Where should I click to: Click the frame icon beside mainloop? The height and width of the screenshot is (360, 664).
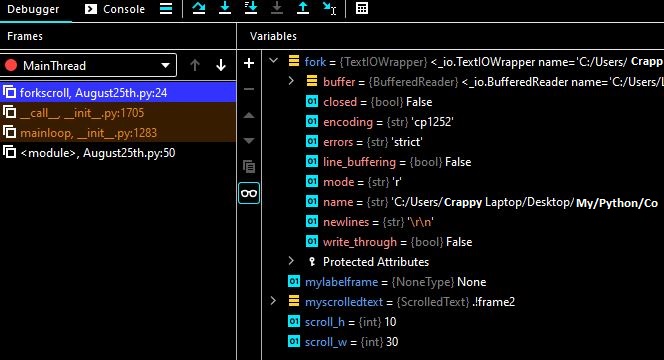(10, 133)
